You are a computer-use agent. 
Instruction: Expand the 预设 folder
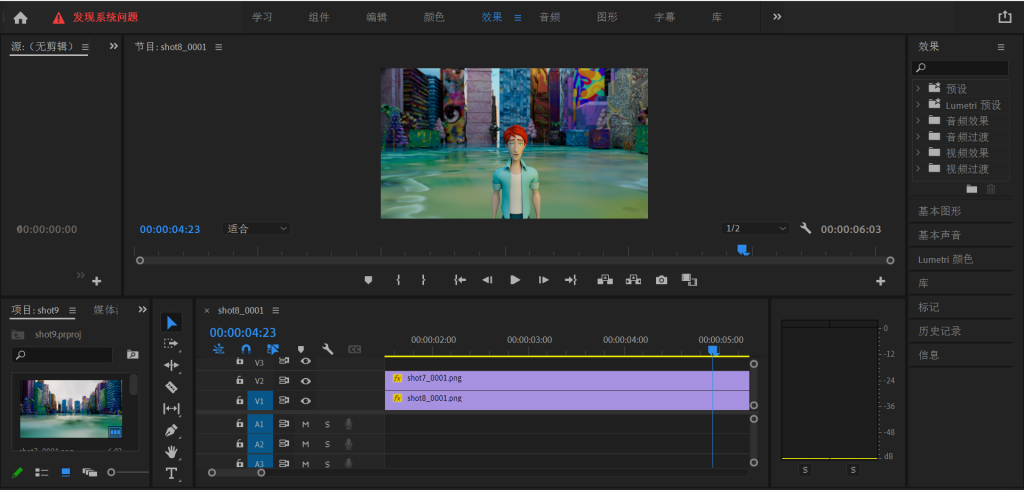point(918,88)
